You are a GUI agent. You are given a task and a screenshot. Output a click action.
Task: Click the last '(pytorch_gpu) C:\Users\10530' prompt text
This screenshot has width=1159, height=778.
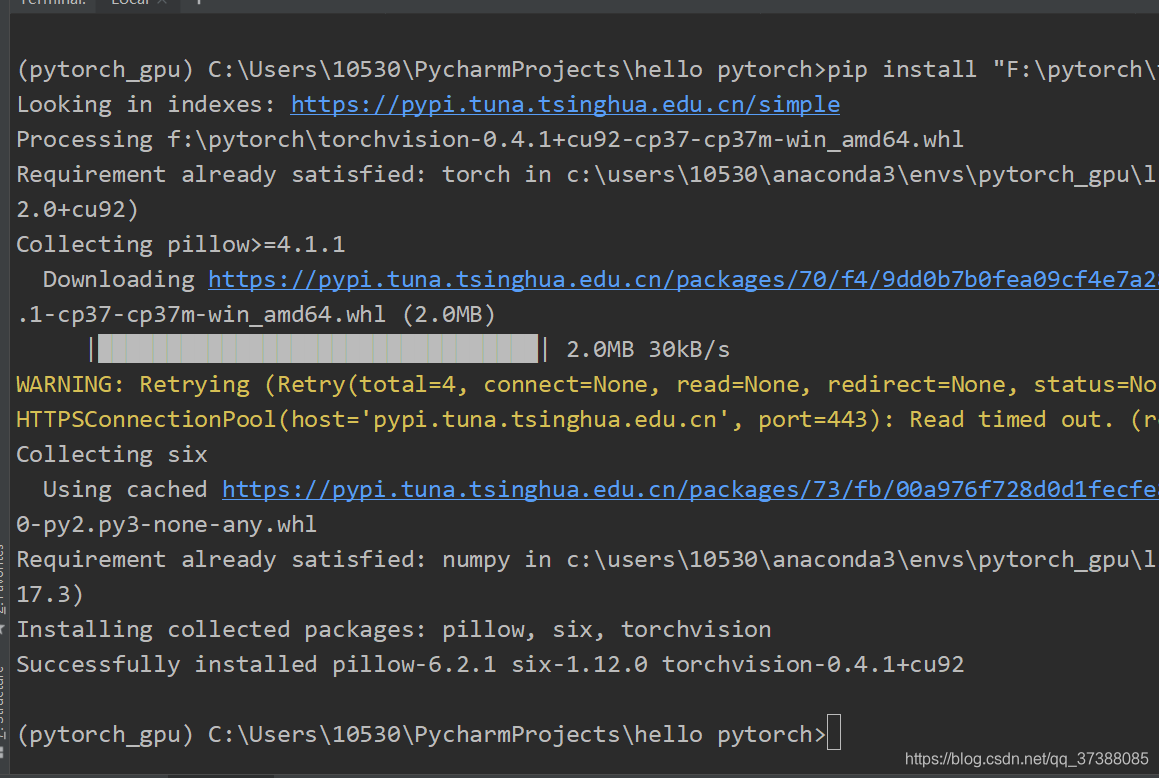(x=421, y=734)
